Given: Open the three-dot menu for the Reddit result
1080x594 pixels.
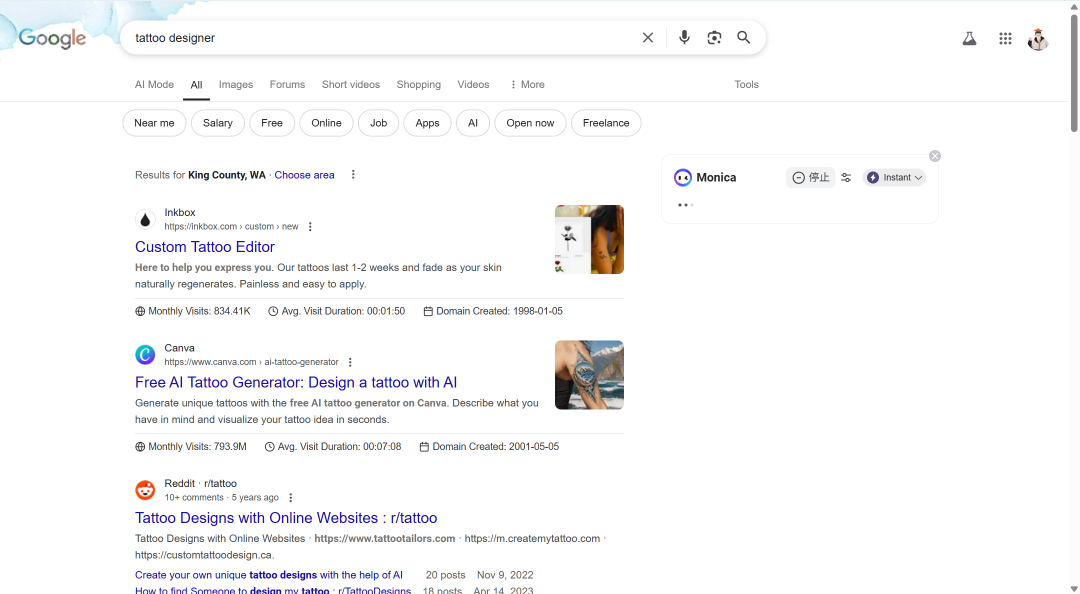Looking at the screenshot, I should [x=291, y=498].
